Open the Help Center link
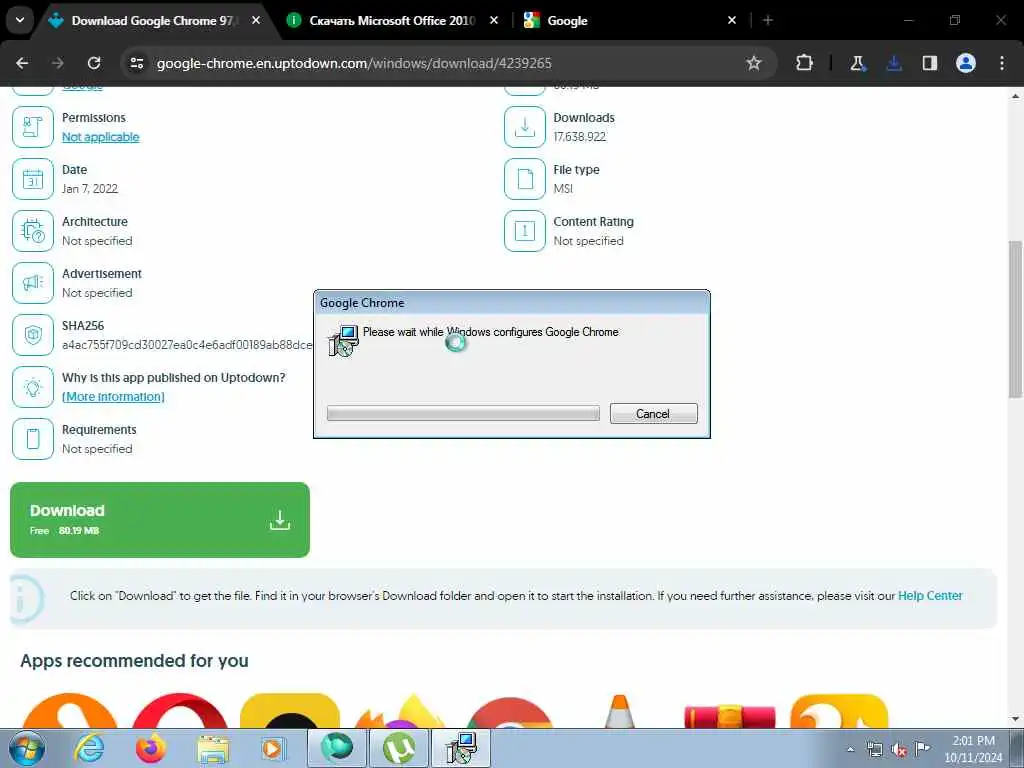 pyautogui.click(x=930, y=596)
